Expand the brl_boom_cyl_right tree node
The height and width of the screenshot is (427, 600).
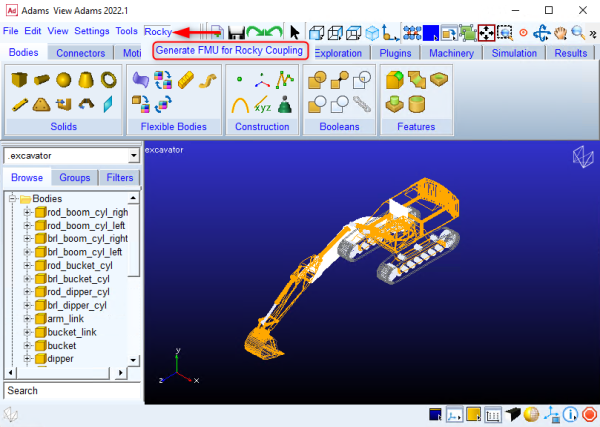[27, 239]
